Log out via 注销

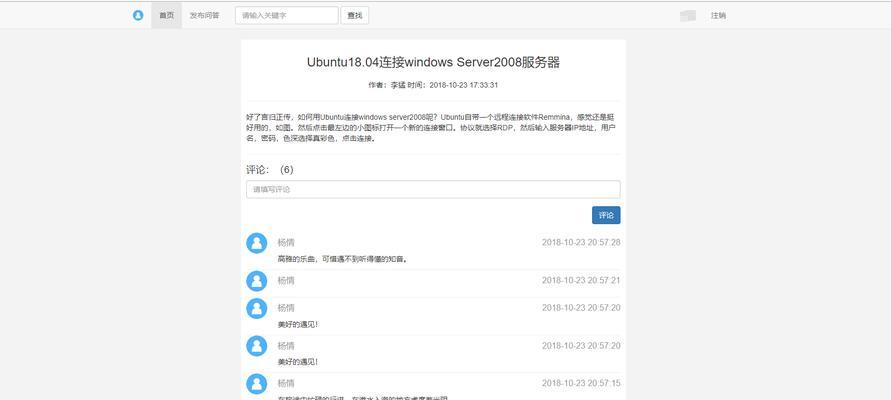point(718,15)
